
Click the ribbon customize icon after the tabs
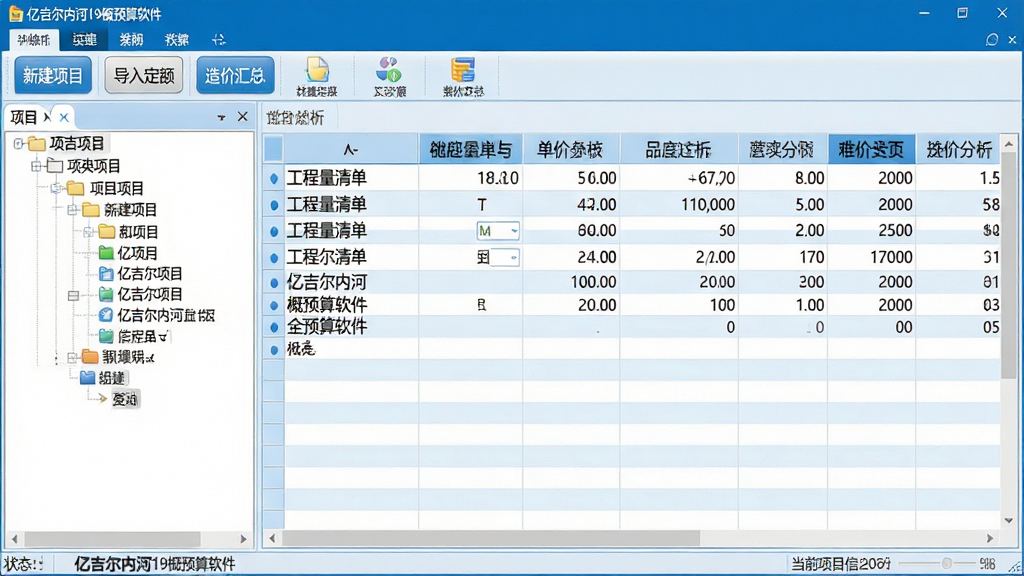pos(219,40)
